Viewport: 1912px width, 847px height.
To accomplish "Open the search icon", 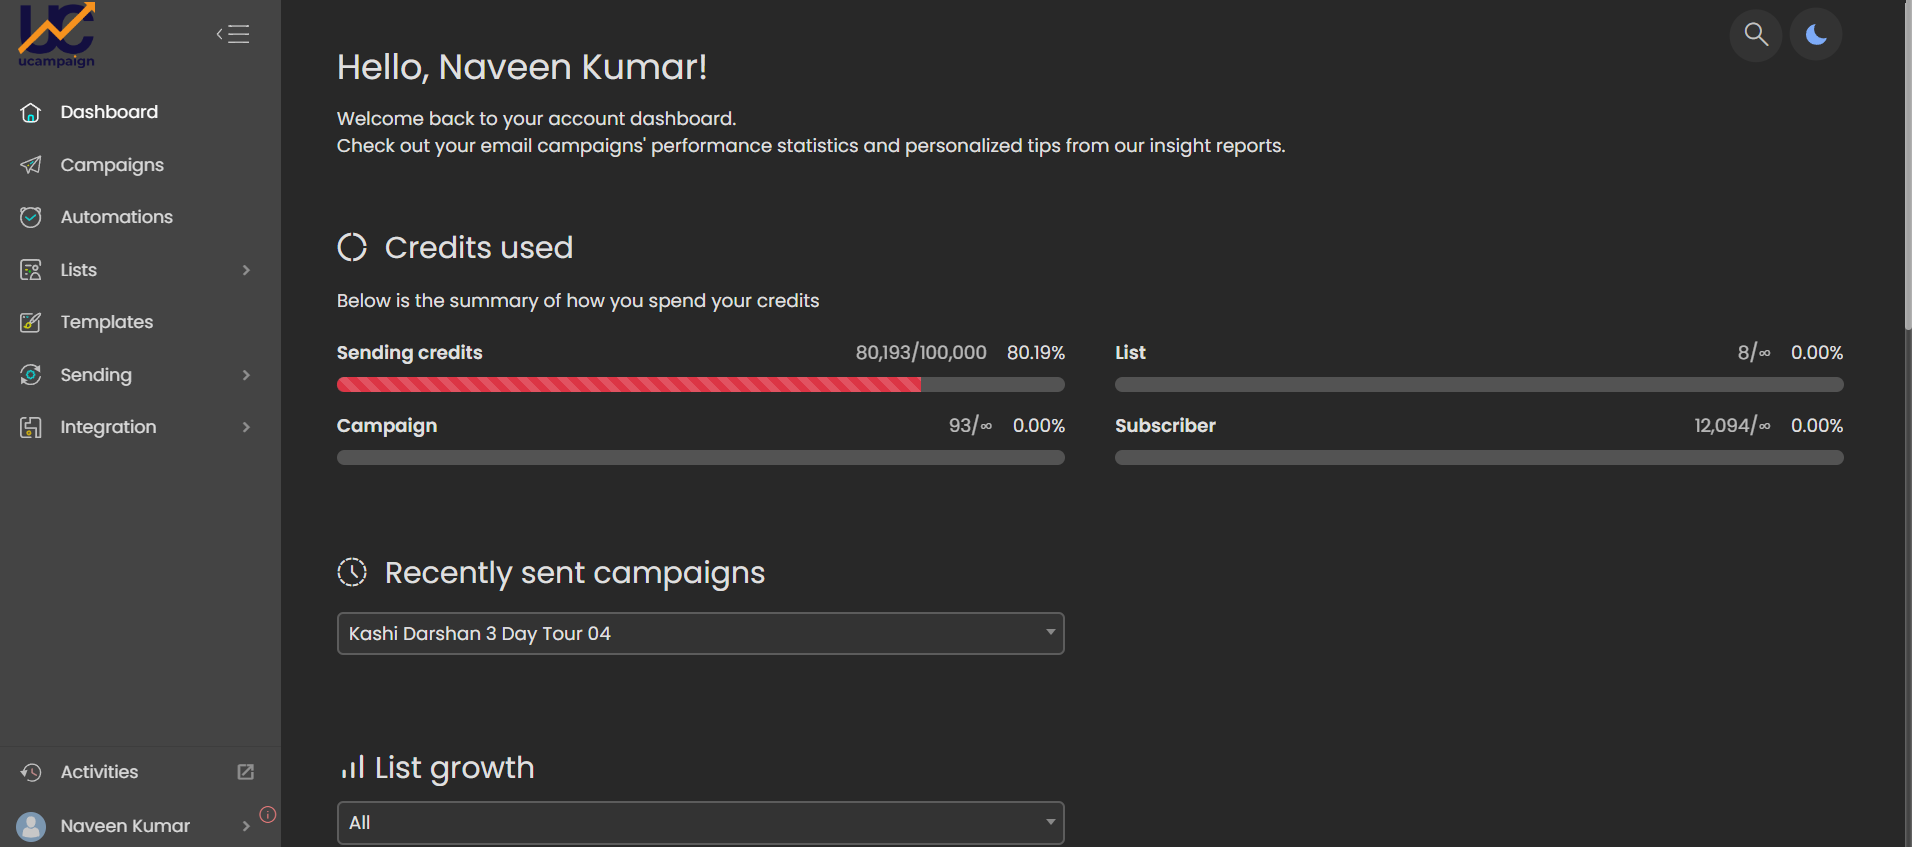I will click(1755, 35).
